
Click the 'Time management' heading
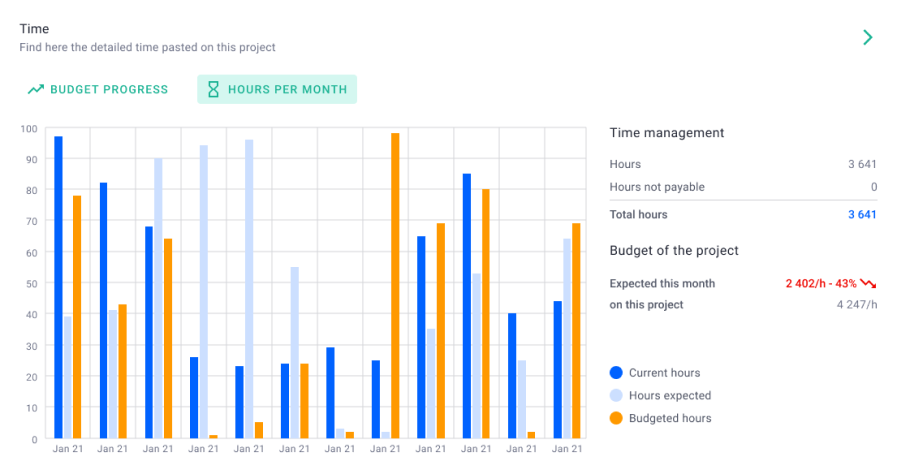coord(666,133)
